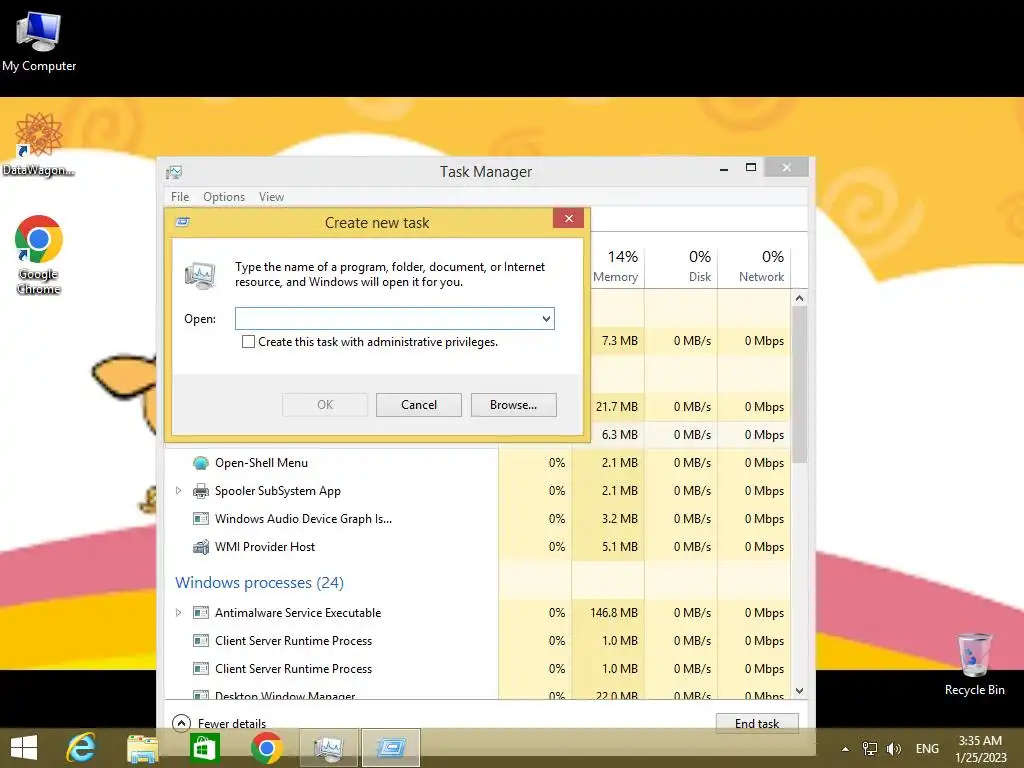Minimize the Task Manager window
The height and width of the screenshot is (768, 1024).
click(x=724, y=168)
